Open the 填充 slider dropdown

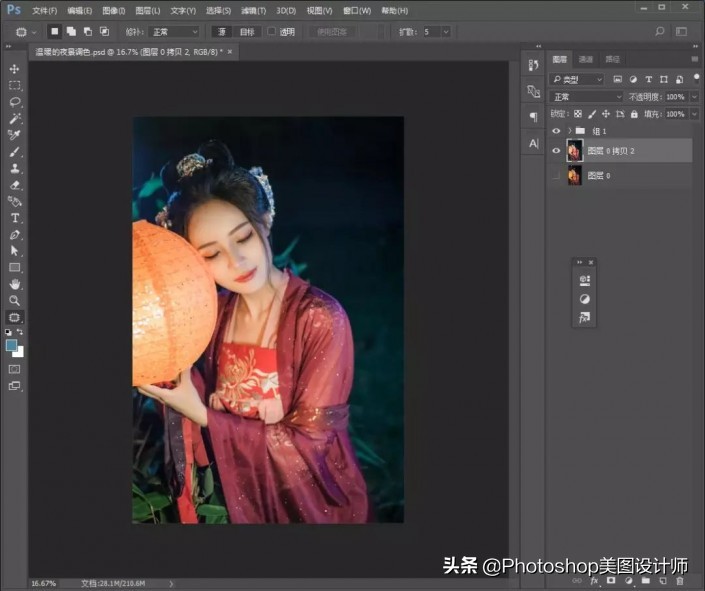coord(695,114)
